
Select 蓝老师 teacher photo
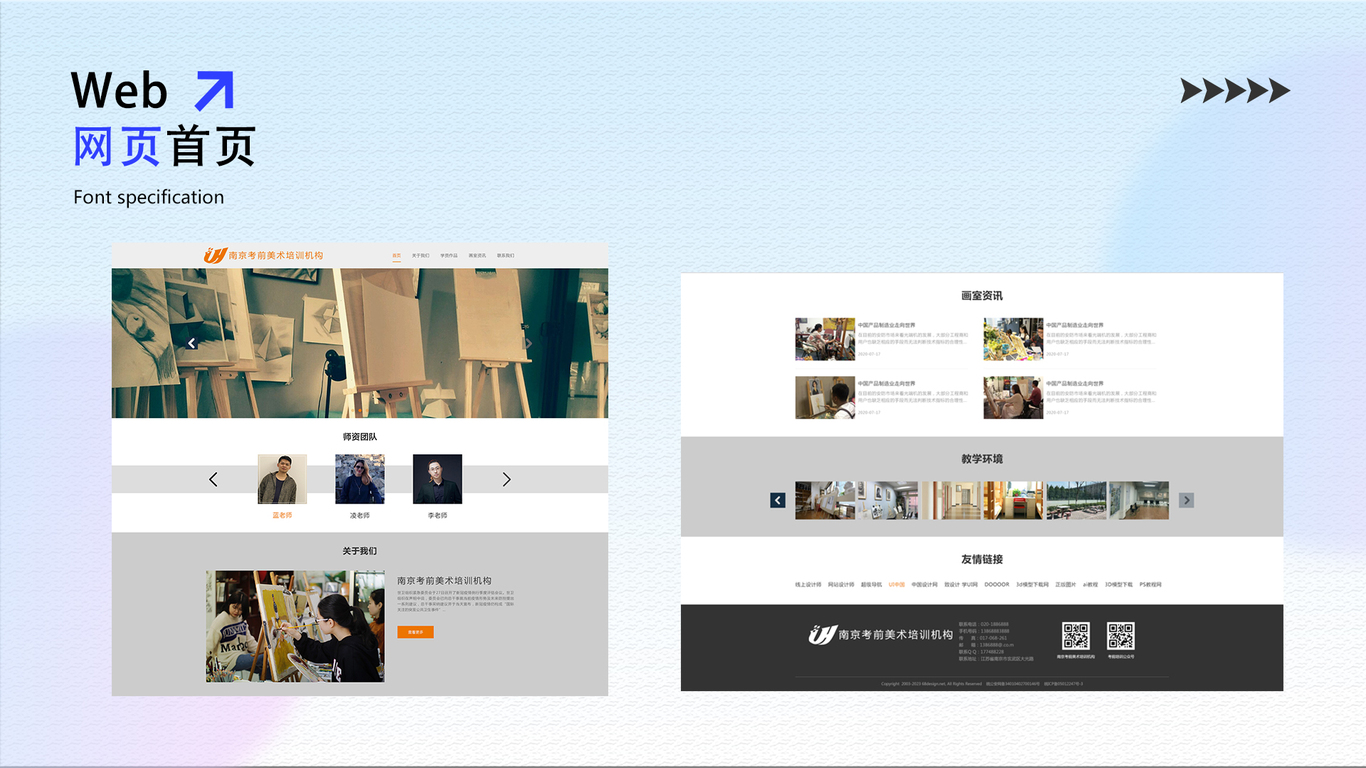point(282,479)
